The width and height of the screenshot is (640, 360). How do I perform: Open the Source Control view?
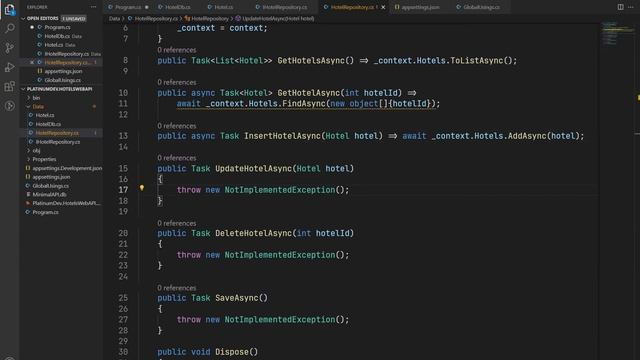[10, 48]
